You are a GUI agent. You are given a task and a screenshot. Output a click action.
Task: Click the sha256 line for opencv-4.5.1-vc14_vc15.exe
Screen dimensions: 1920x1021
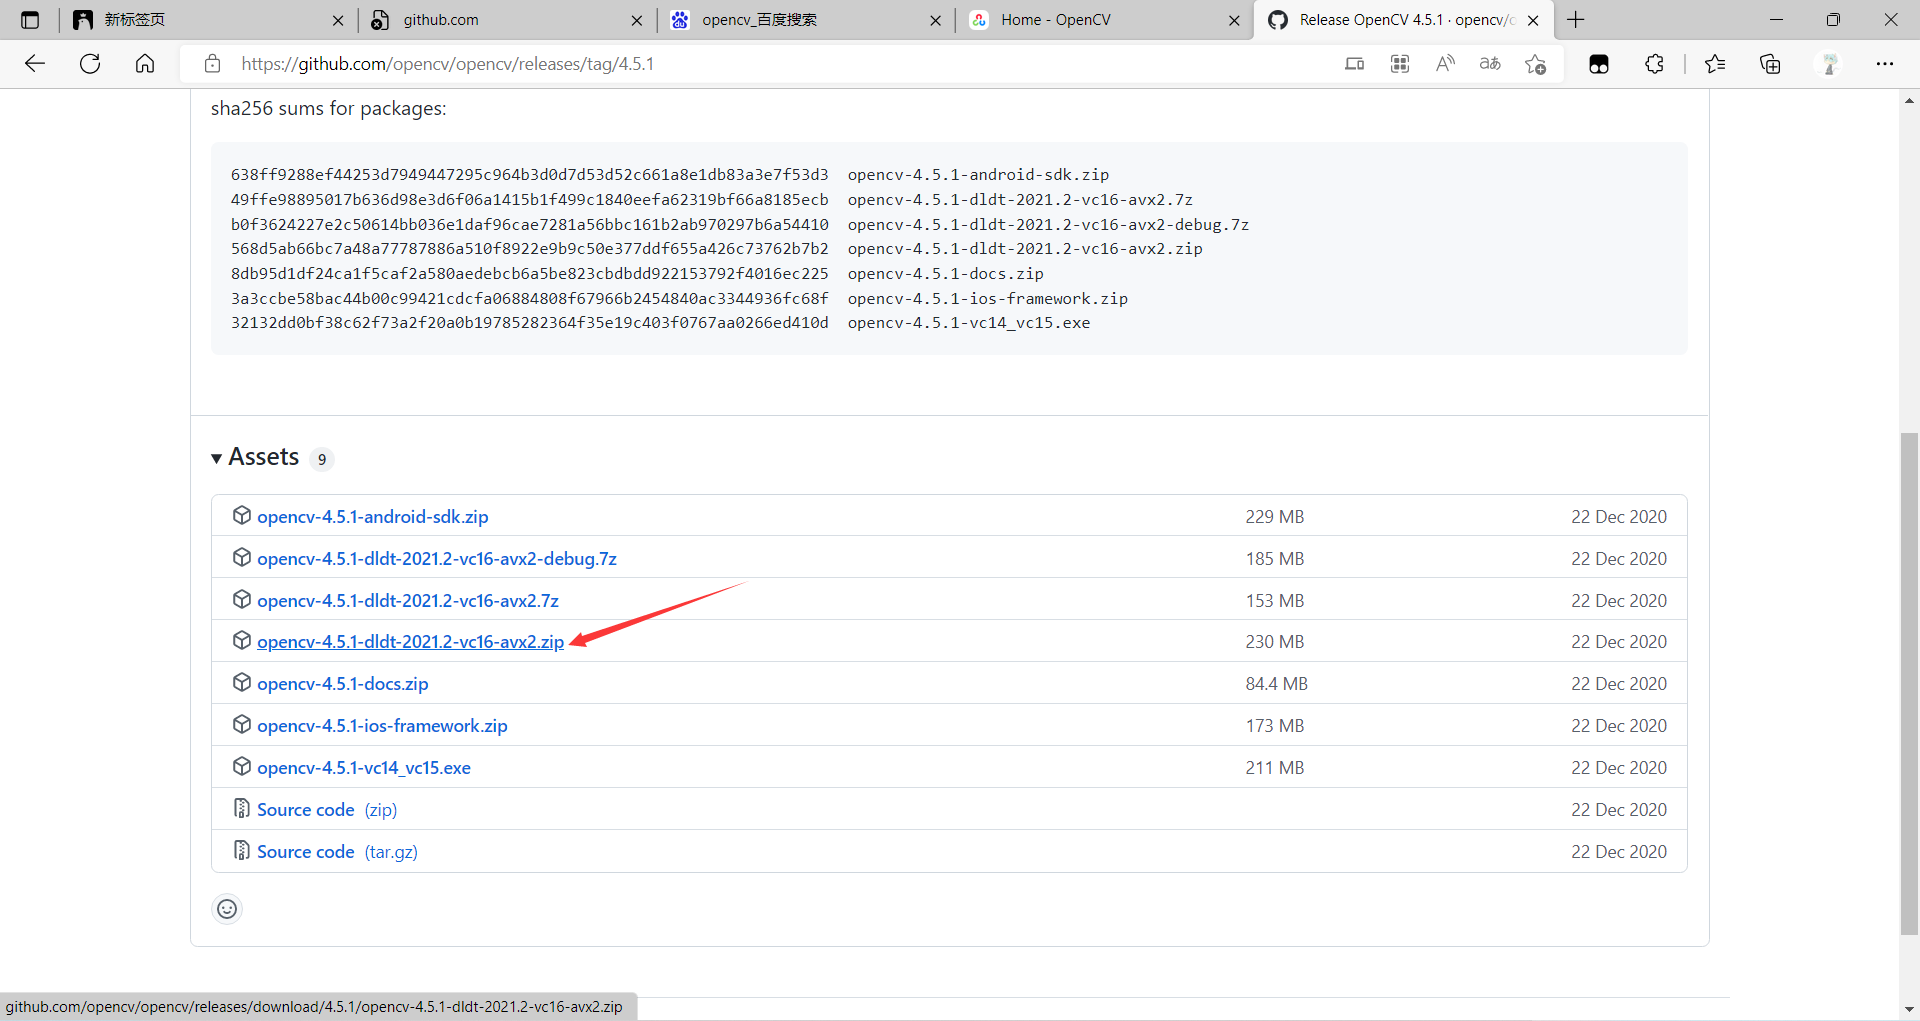click(660, 323)
